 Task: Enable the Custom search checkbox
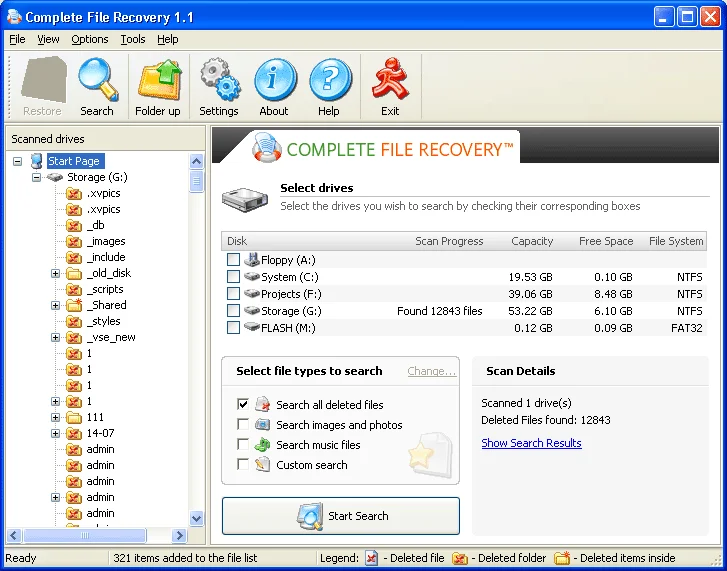pos(243,464)
